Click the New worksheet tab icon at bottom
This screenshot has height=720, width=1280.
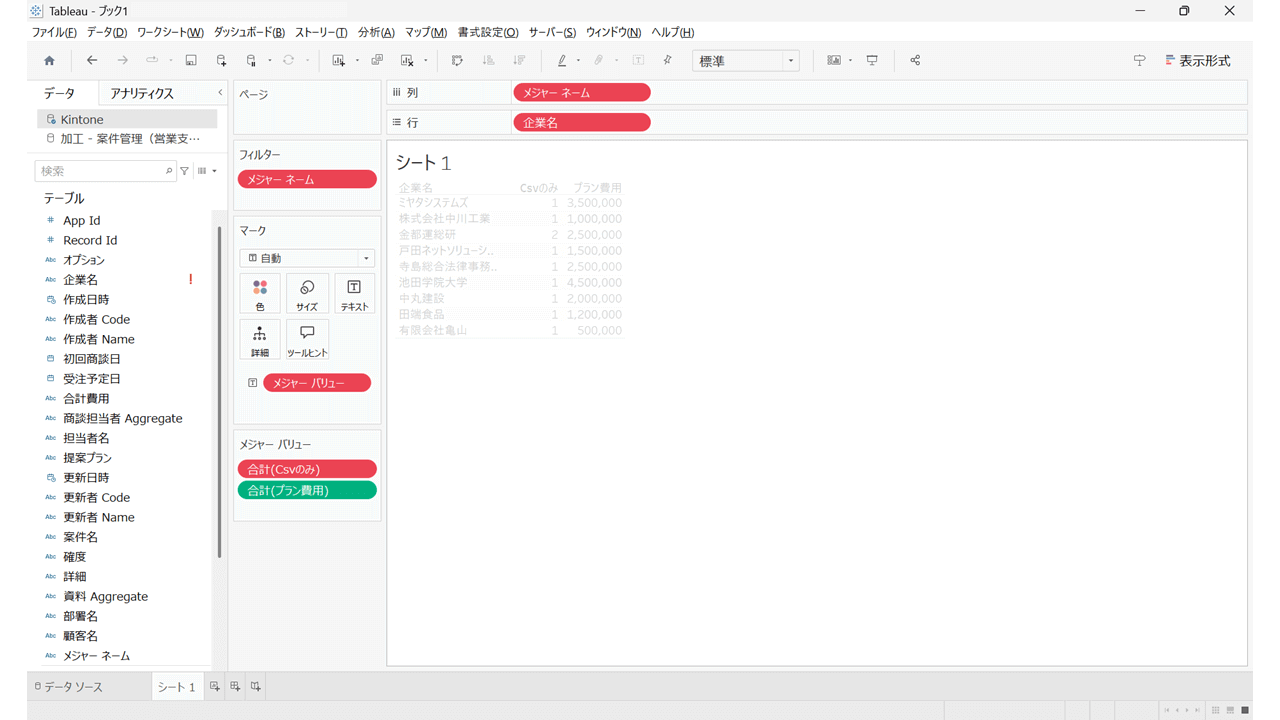(214, 687)
